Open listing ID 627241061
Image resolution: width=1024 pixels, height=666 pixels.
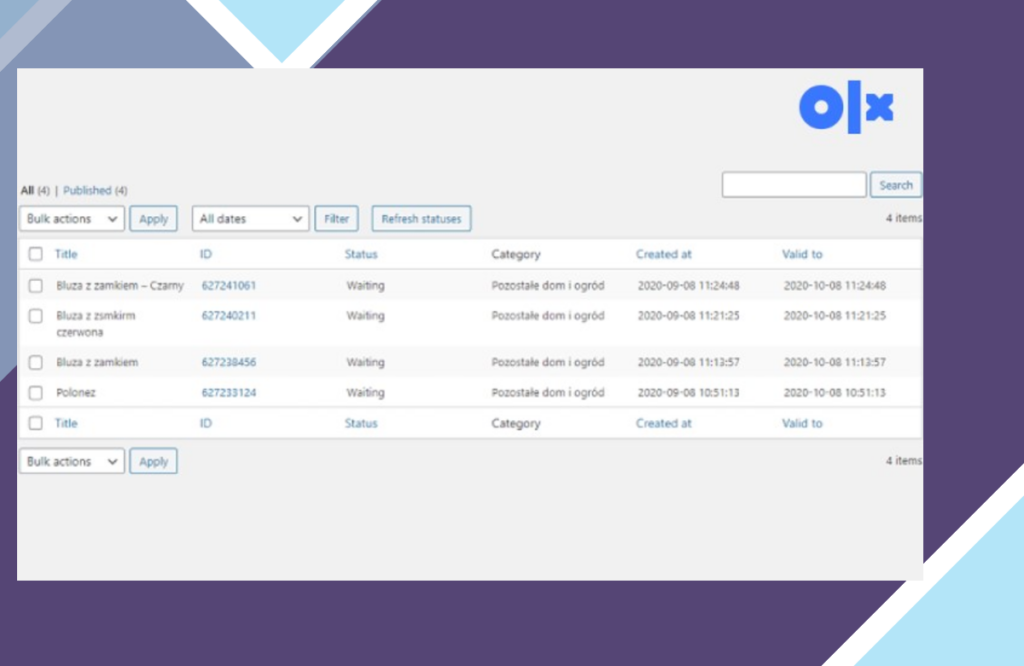click(x=229, y=286)
